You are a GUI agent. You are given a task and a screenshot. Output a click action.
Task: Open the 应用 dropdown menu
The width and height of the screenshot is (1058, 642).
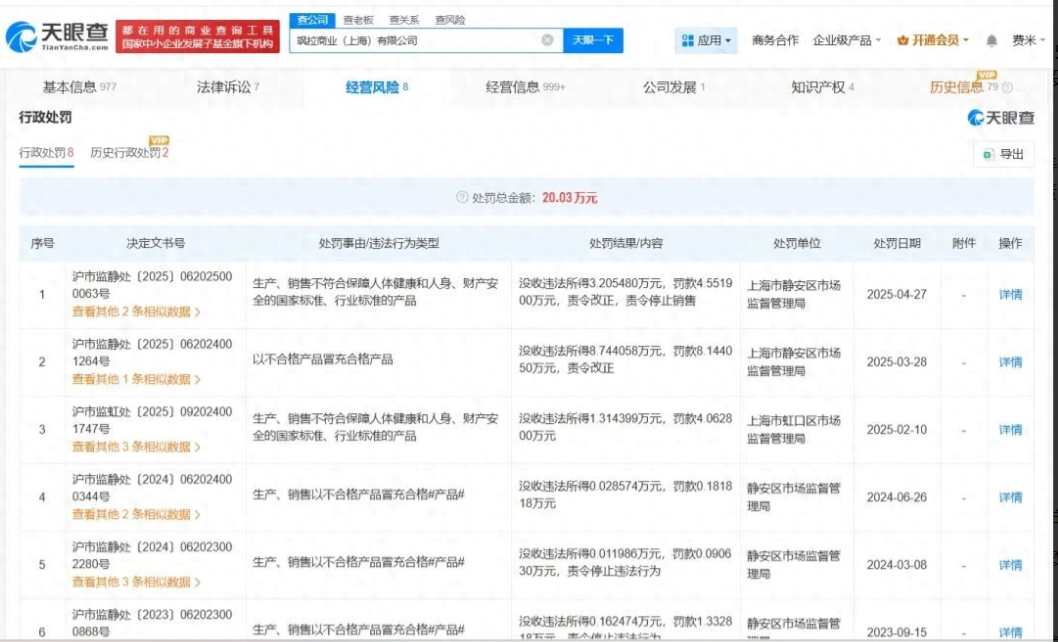pos(707,41)
